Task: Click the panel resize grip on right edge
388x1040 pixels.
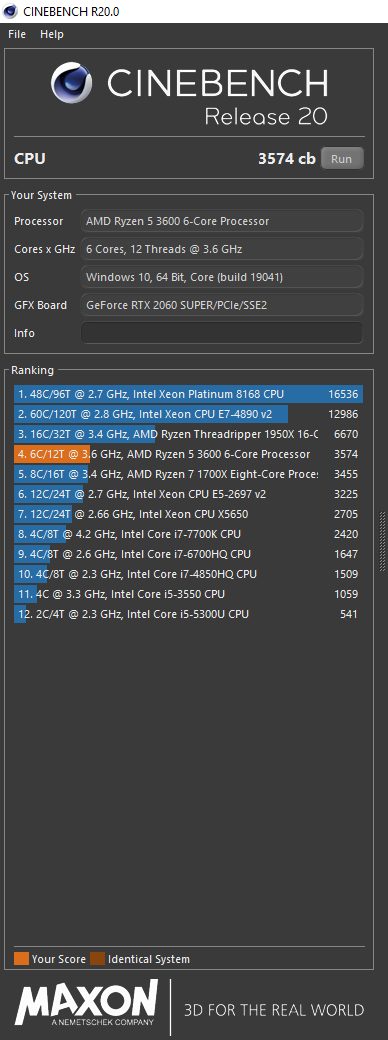Action: [x=382, y=541]
